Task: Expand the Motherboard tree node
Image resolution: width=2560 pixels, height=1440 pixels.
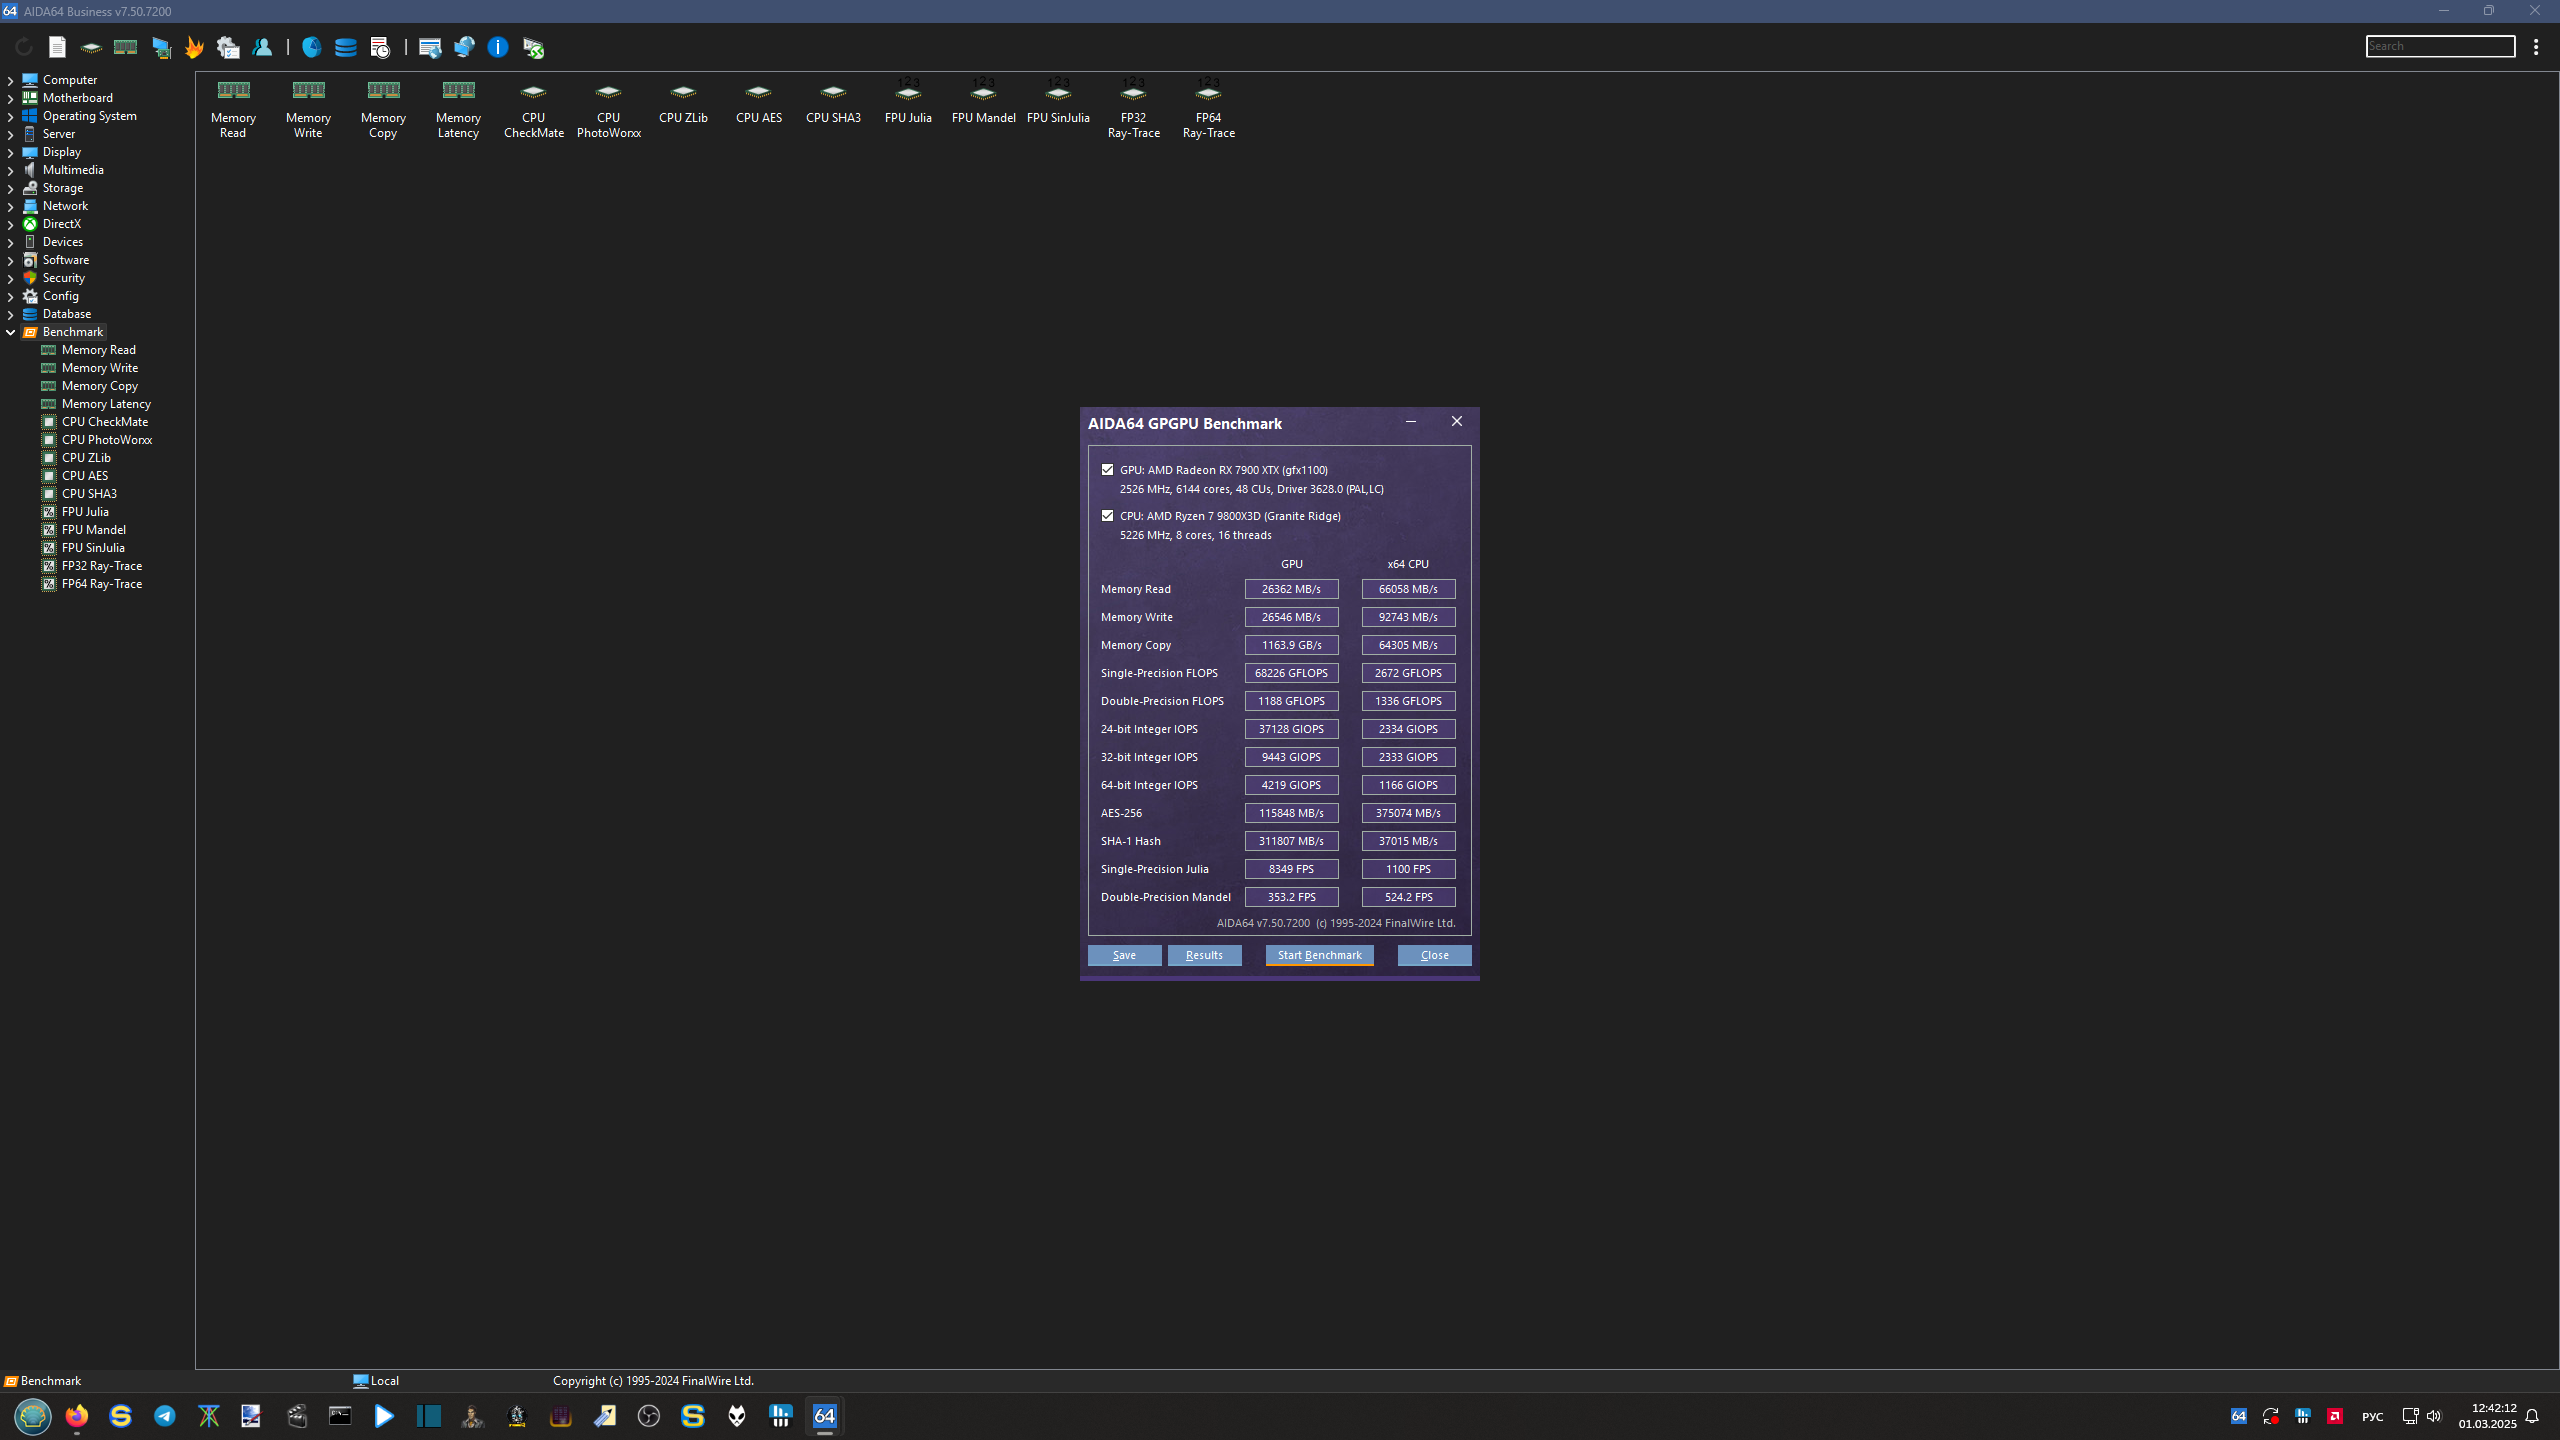Action: pyautogui.click(x=10, y=98)
